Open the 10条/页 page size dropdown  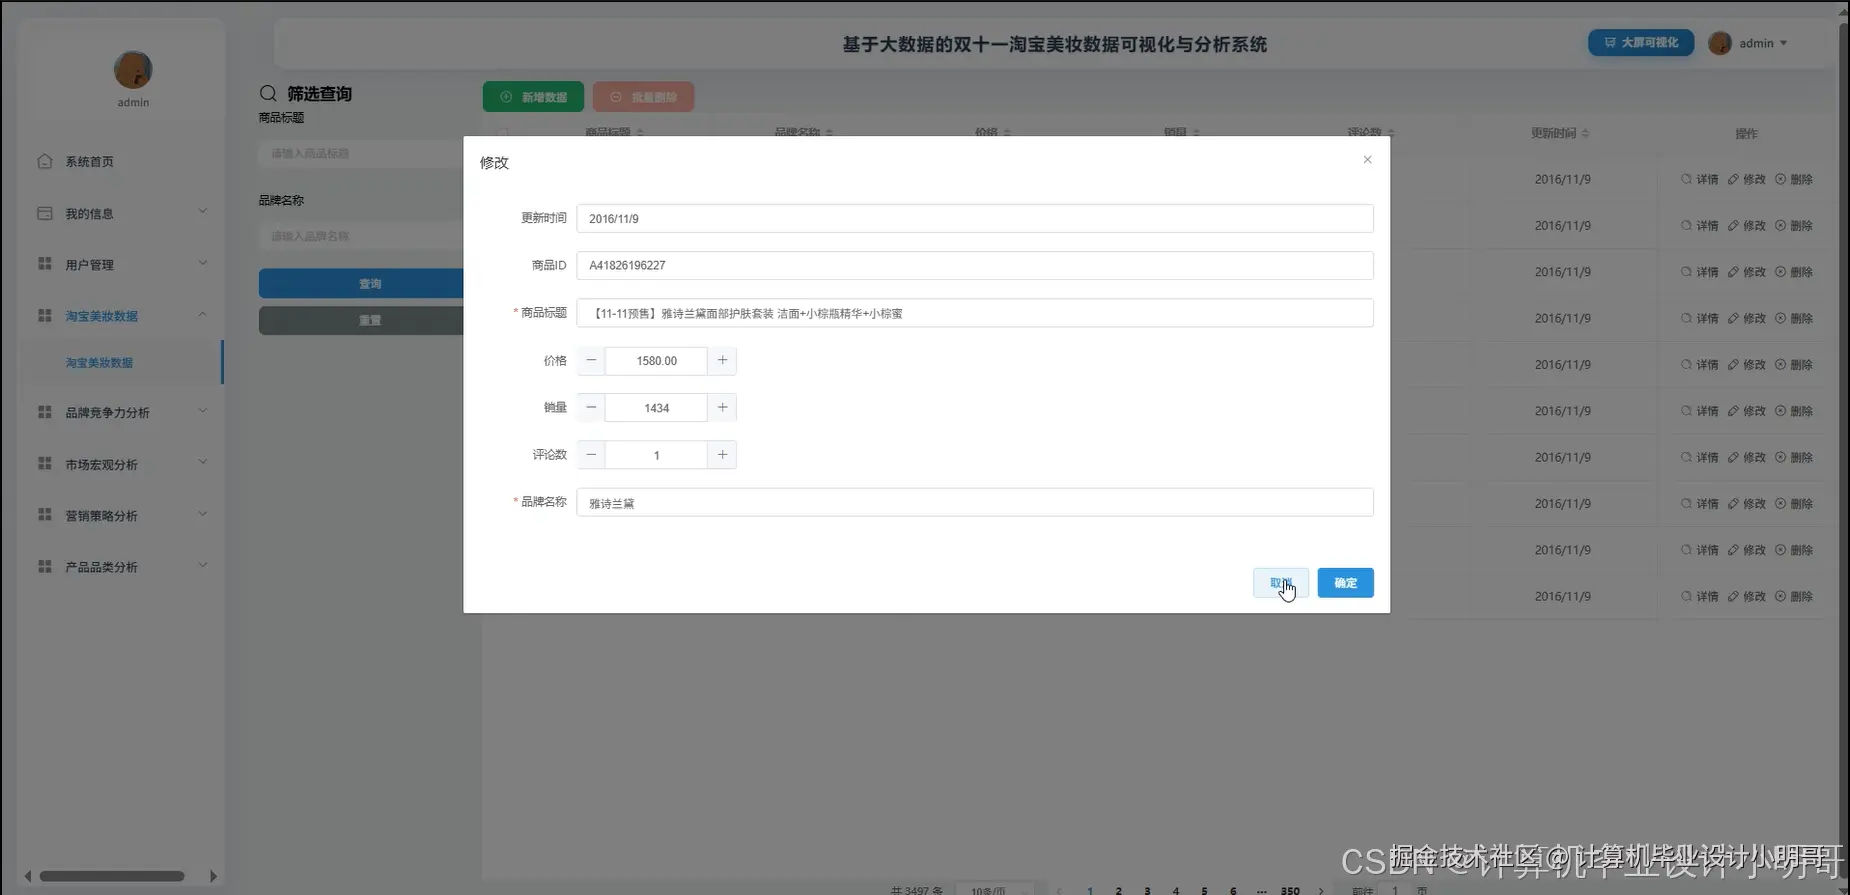tap(995, 890)
